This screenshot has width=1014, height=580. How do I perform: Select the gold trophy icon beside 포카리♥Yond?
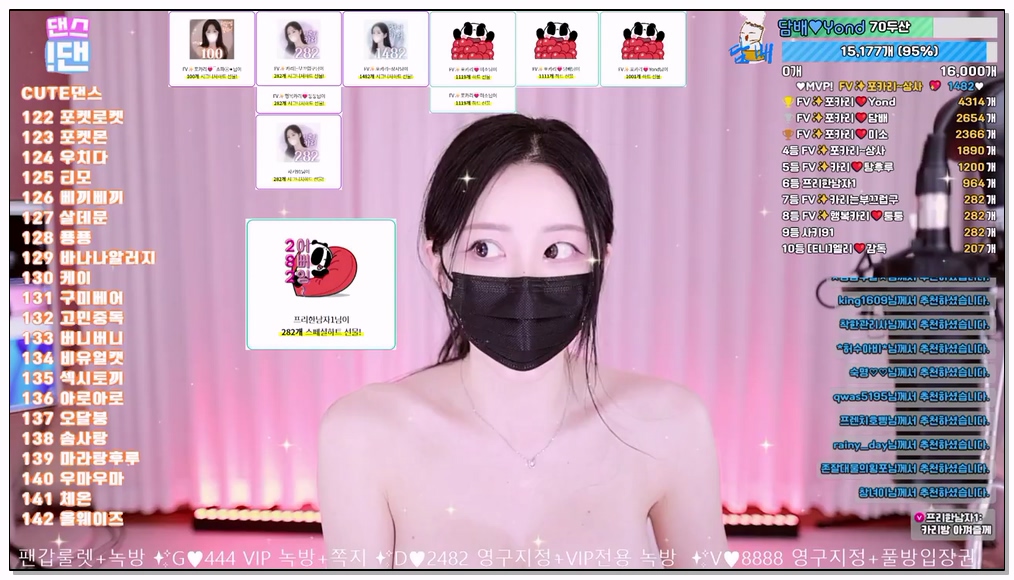point(788,102)
